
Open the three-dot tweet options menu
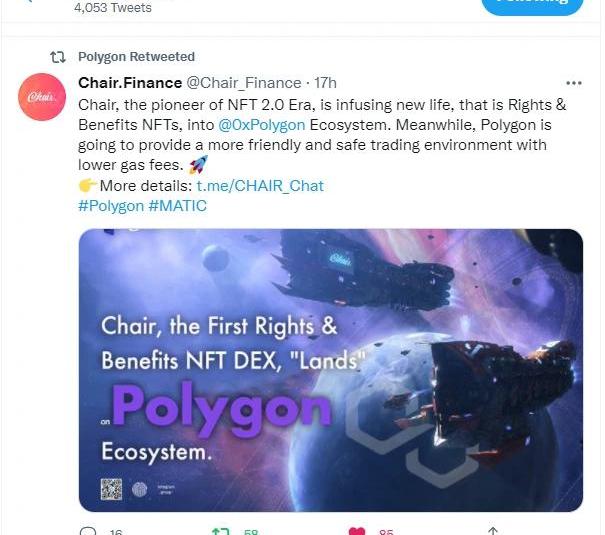tap(573, 83)
